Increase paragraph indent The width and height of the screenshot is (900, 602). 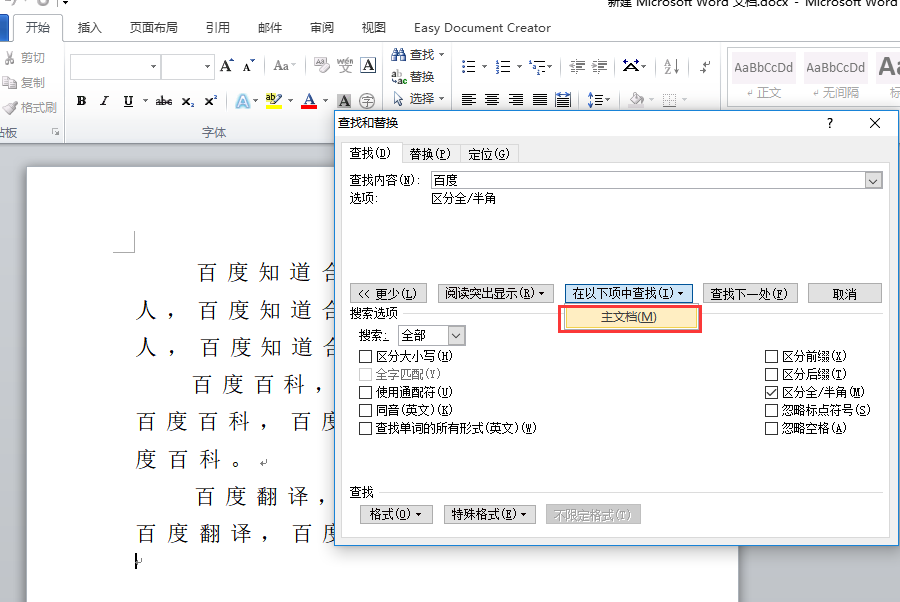point(599,67)
